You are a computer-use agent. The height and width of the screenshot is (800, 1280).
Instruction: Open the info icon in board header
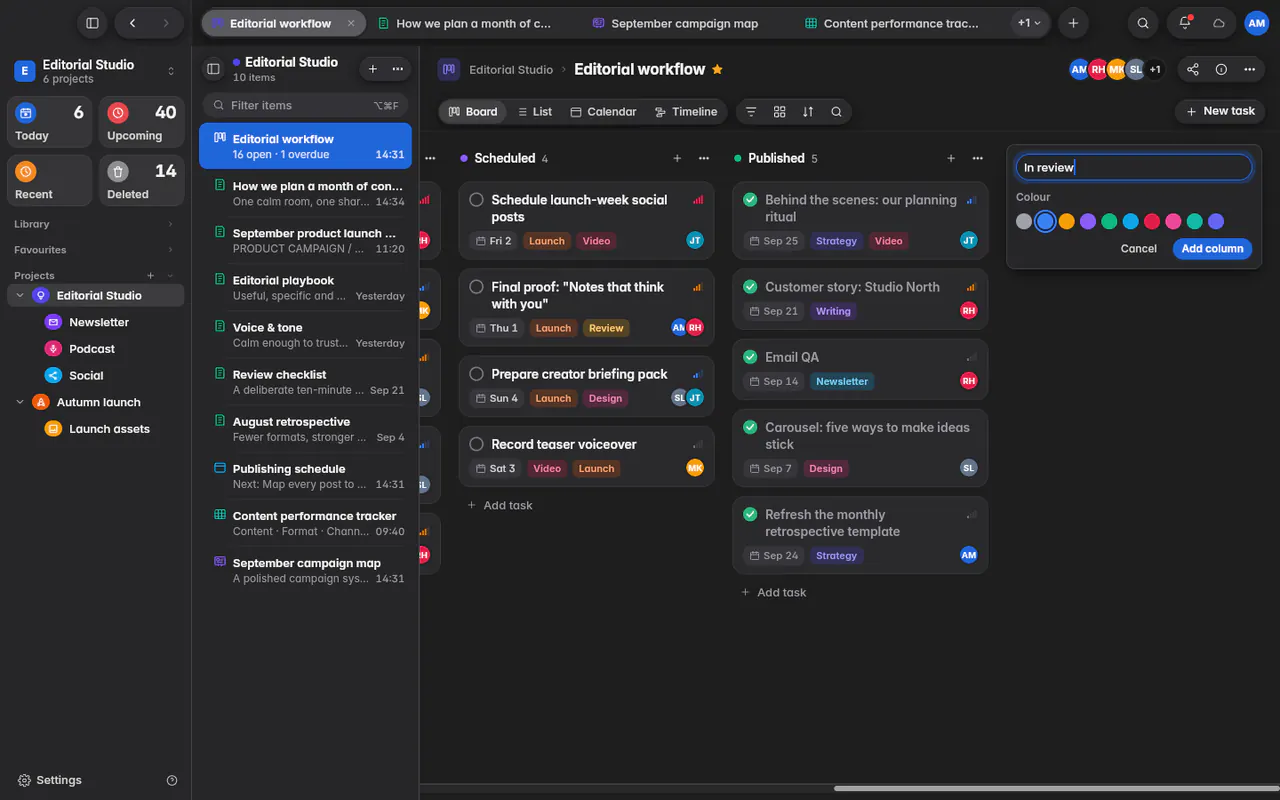tap(1221, 69)
